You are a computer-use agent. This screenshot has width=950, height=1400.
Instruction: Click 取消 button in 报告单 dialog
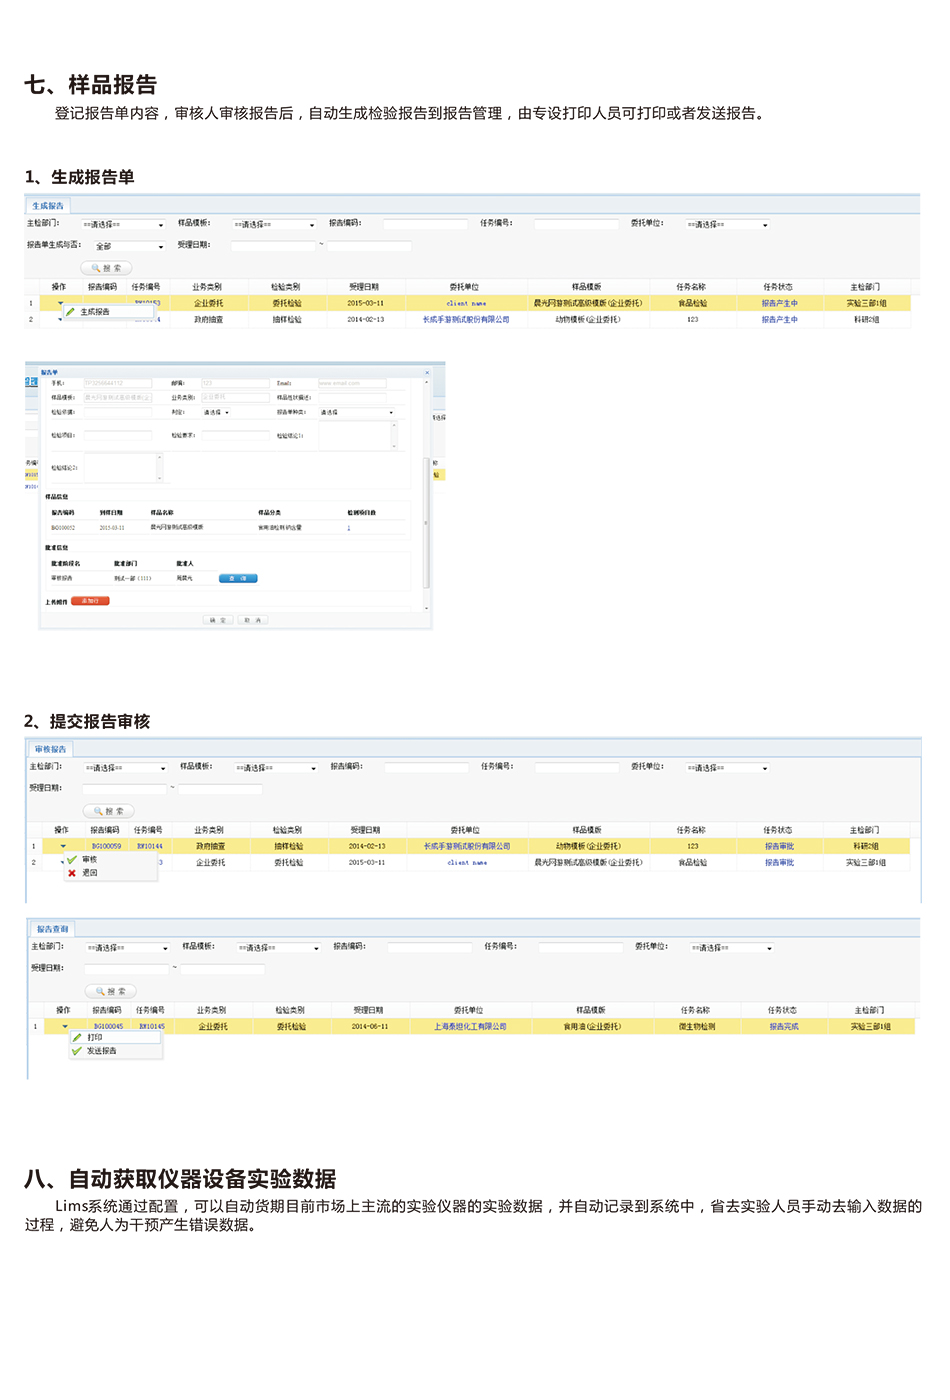pos(253,620)
